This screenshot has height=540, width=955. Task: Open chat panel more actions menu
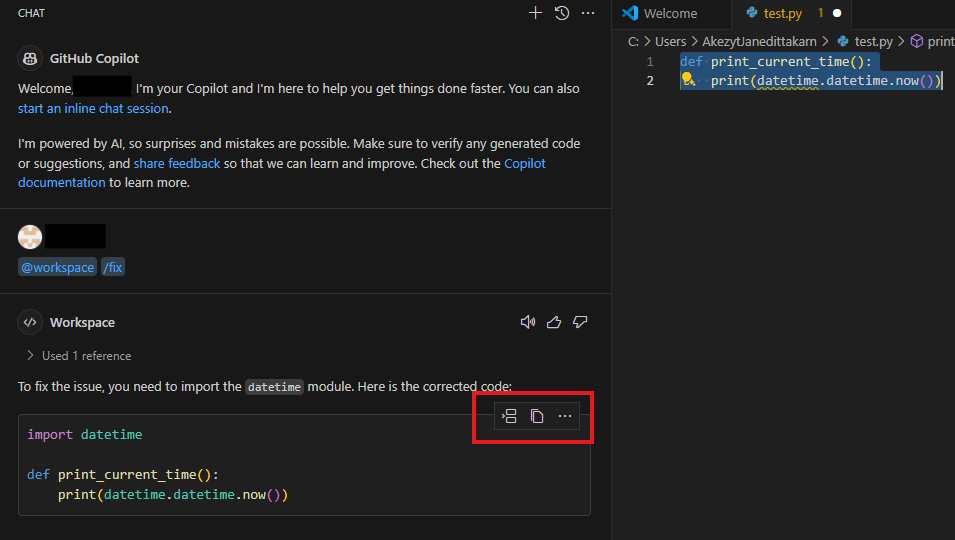click(588, 13)
